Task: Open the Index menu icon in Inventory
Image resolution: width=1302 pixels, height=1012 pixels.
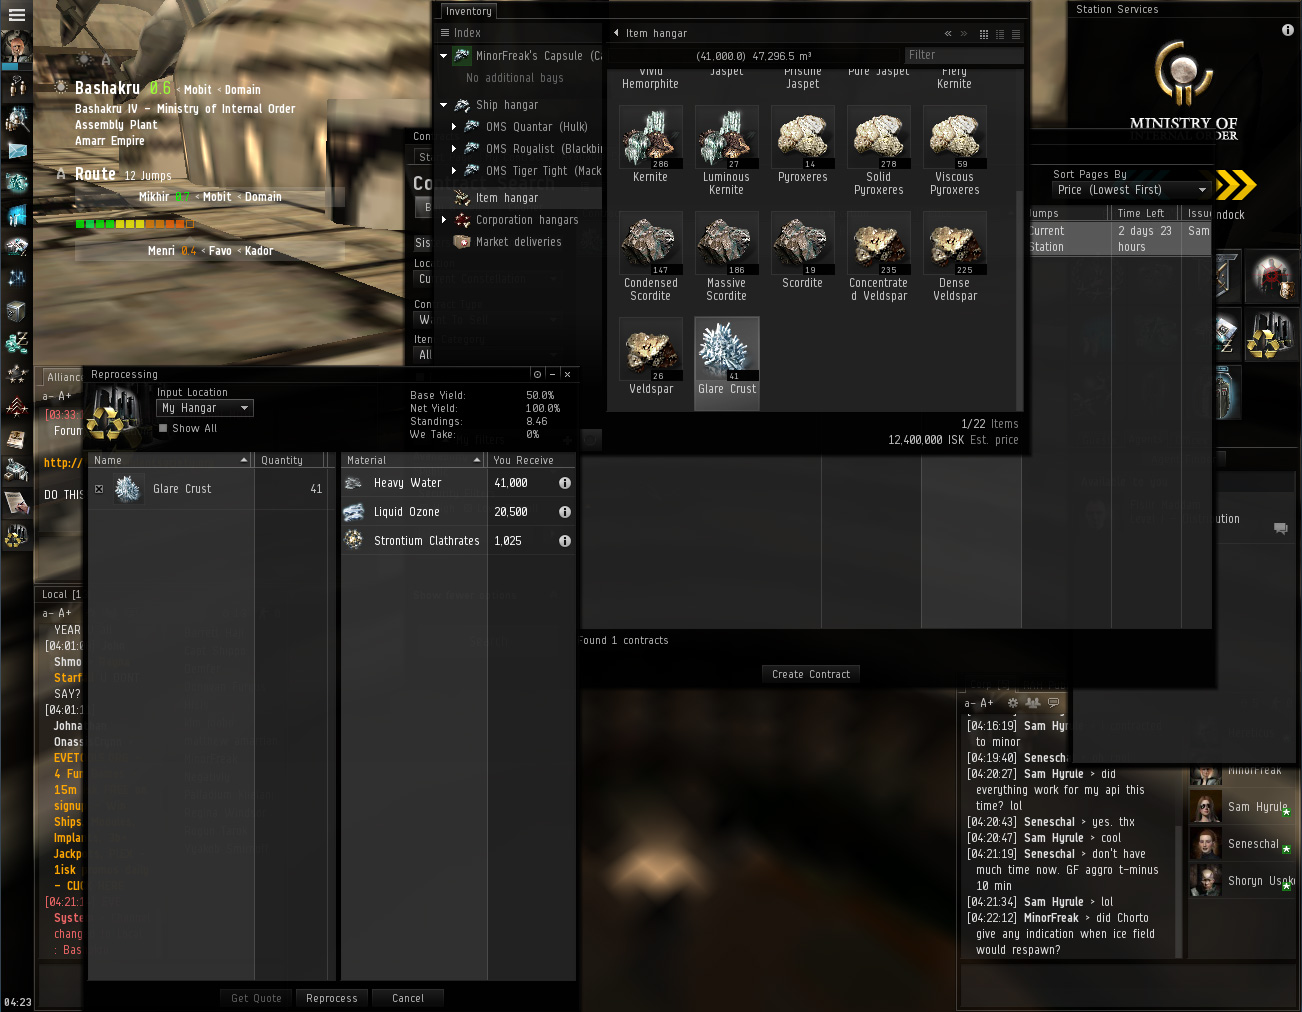Action: 445,33
